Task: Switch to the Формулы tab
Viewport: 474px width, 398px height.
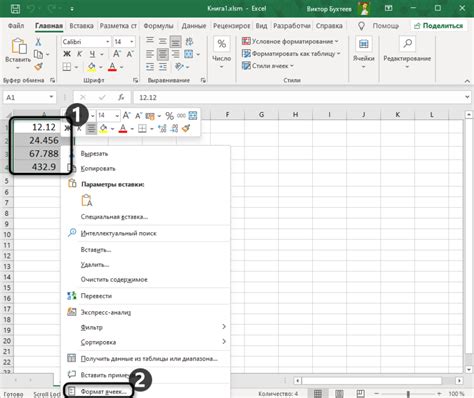Action: click(158, 26)
